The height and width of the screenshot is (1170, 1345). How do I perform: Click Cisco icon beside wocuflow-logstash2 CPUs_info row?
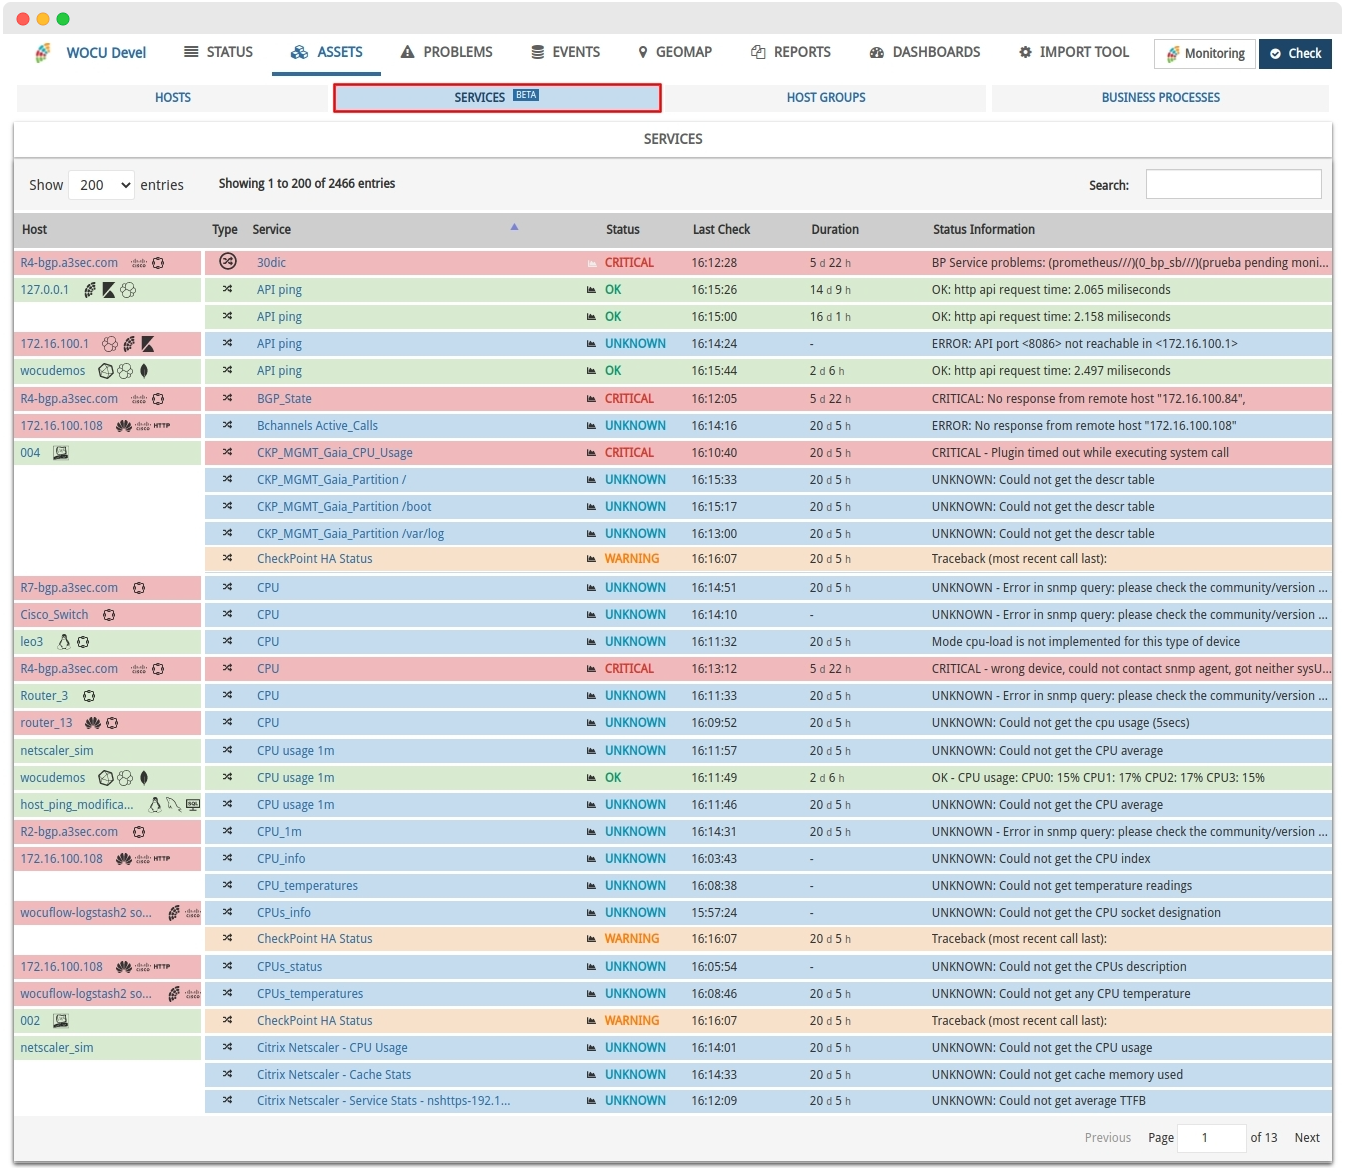coord(193,912)
